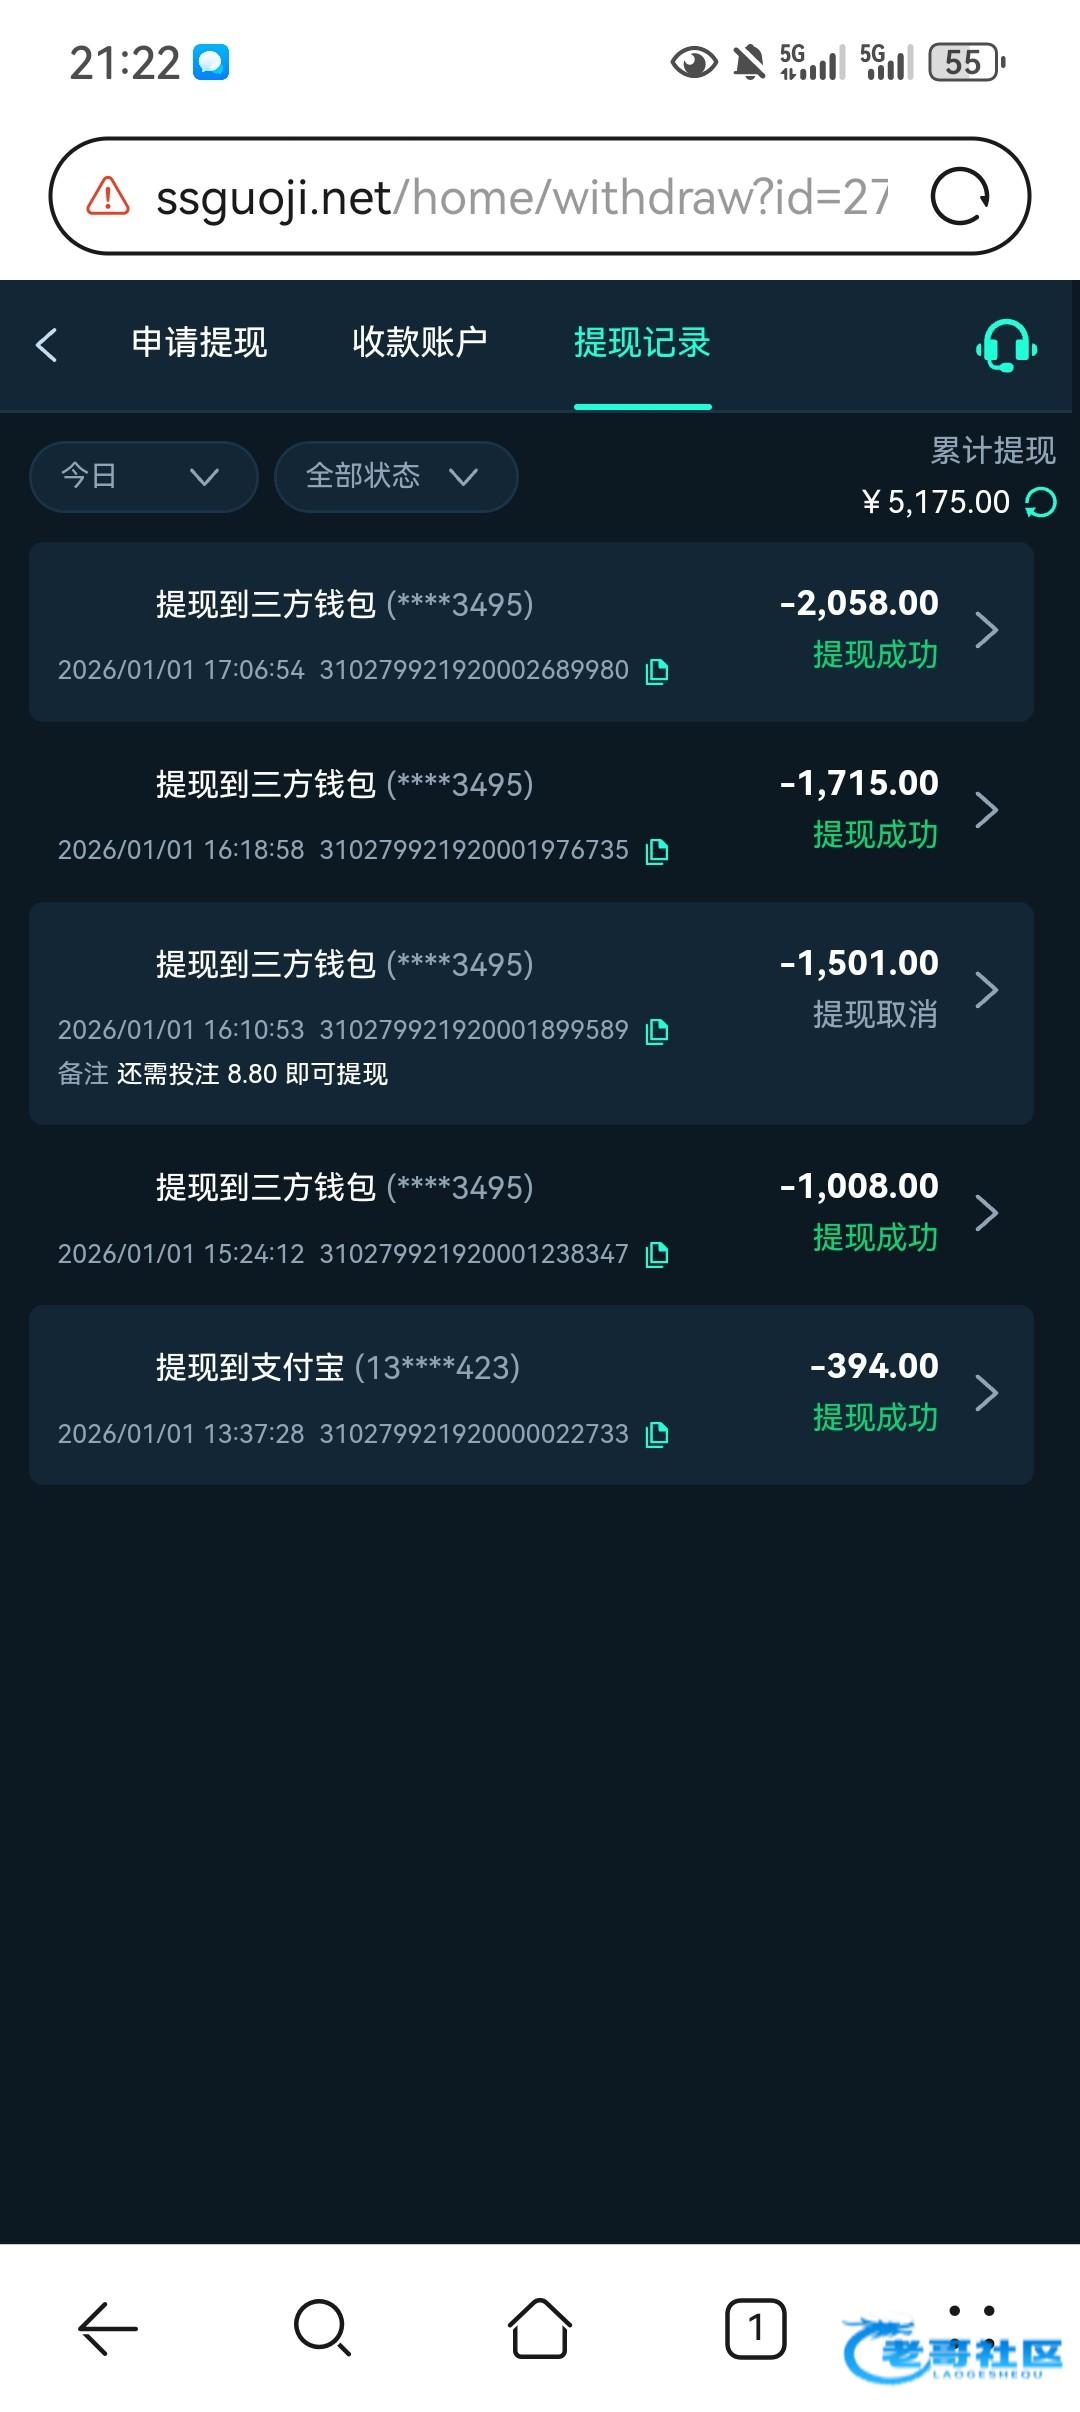Copy order number ending in 1899589
Screen dimensions: 1080x2412
pos(657,1031)
